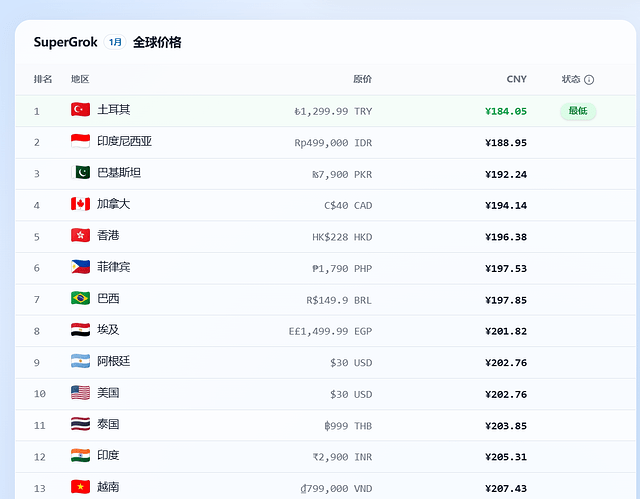The height and width of the screenshot is (499, 640).
Task: Select the 美国 region name
Action: point(108,393)
